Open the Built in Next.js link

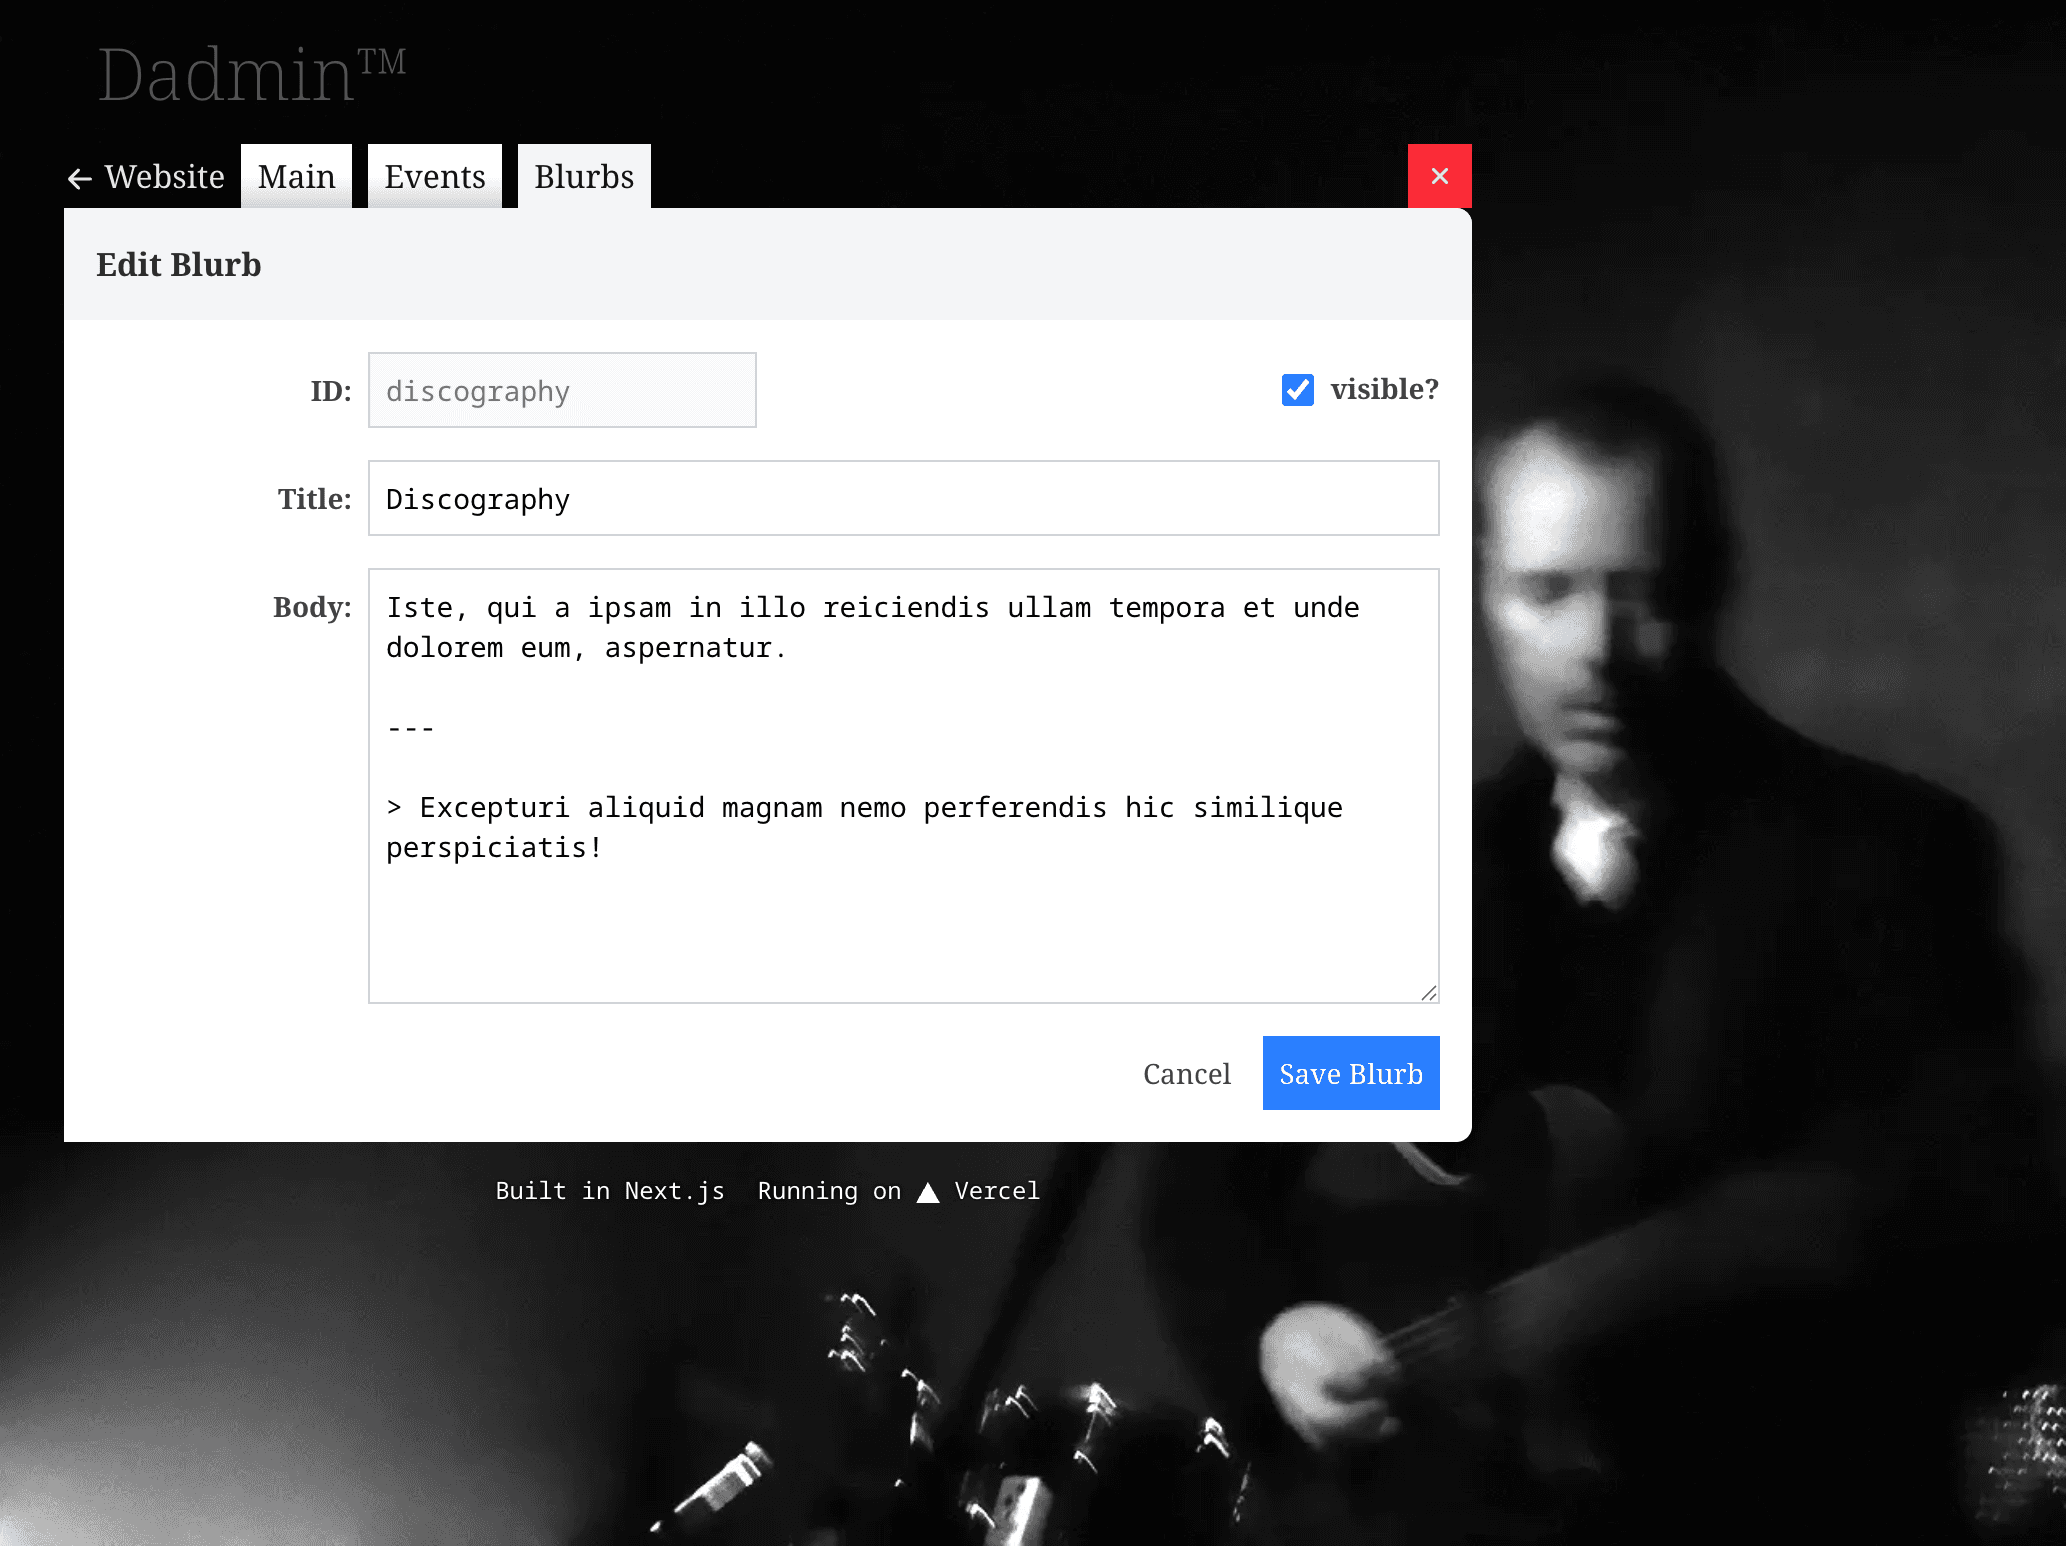pyautogui.click(x=610, y=1191)
